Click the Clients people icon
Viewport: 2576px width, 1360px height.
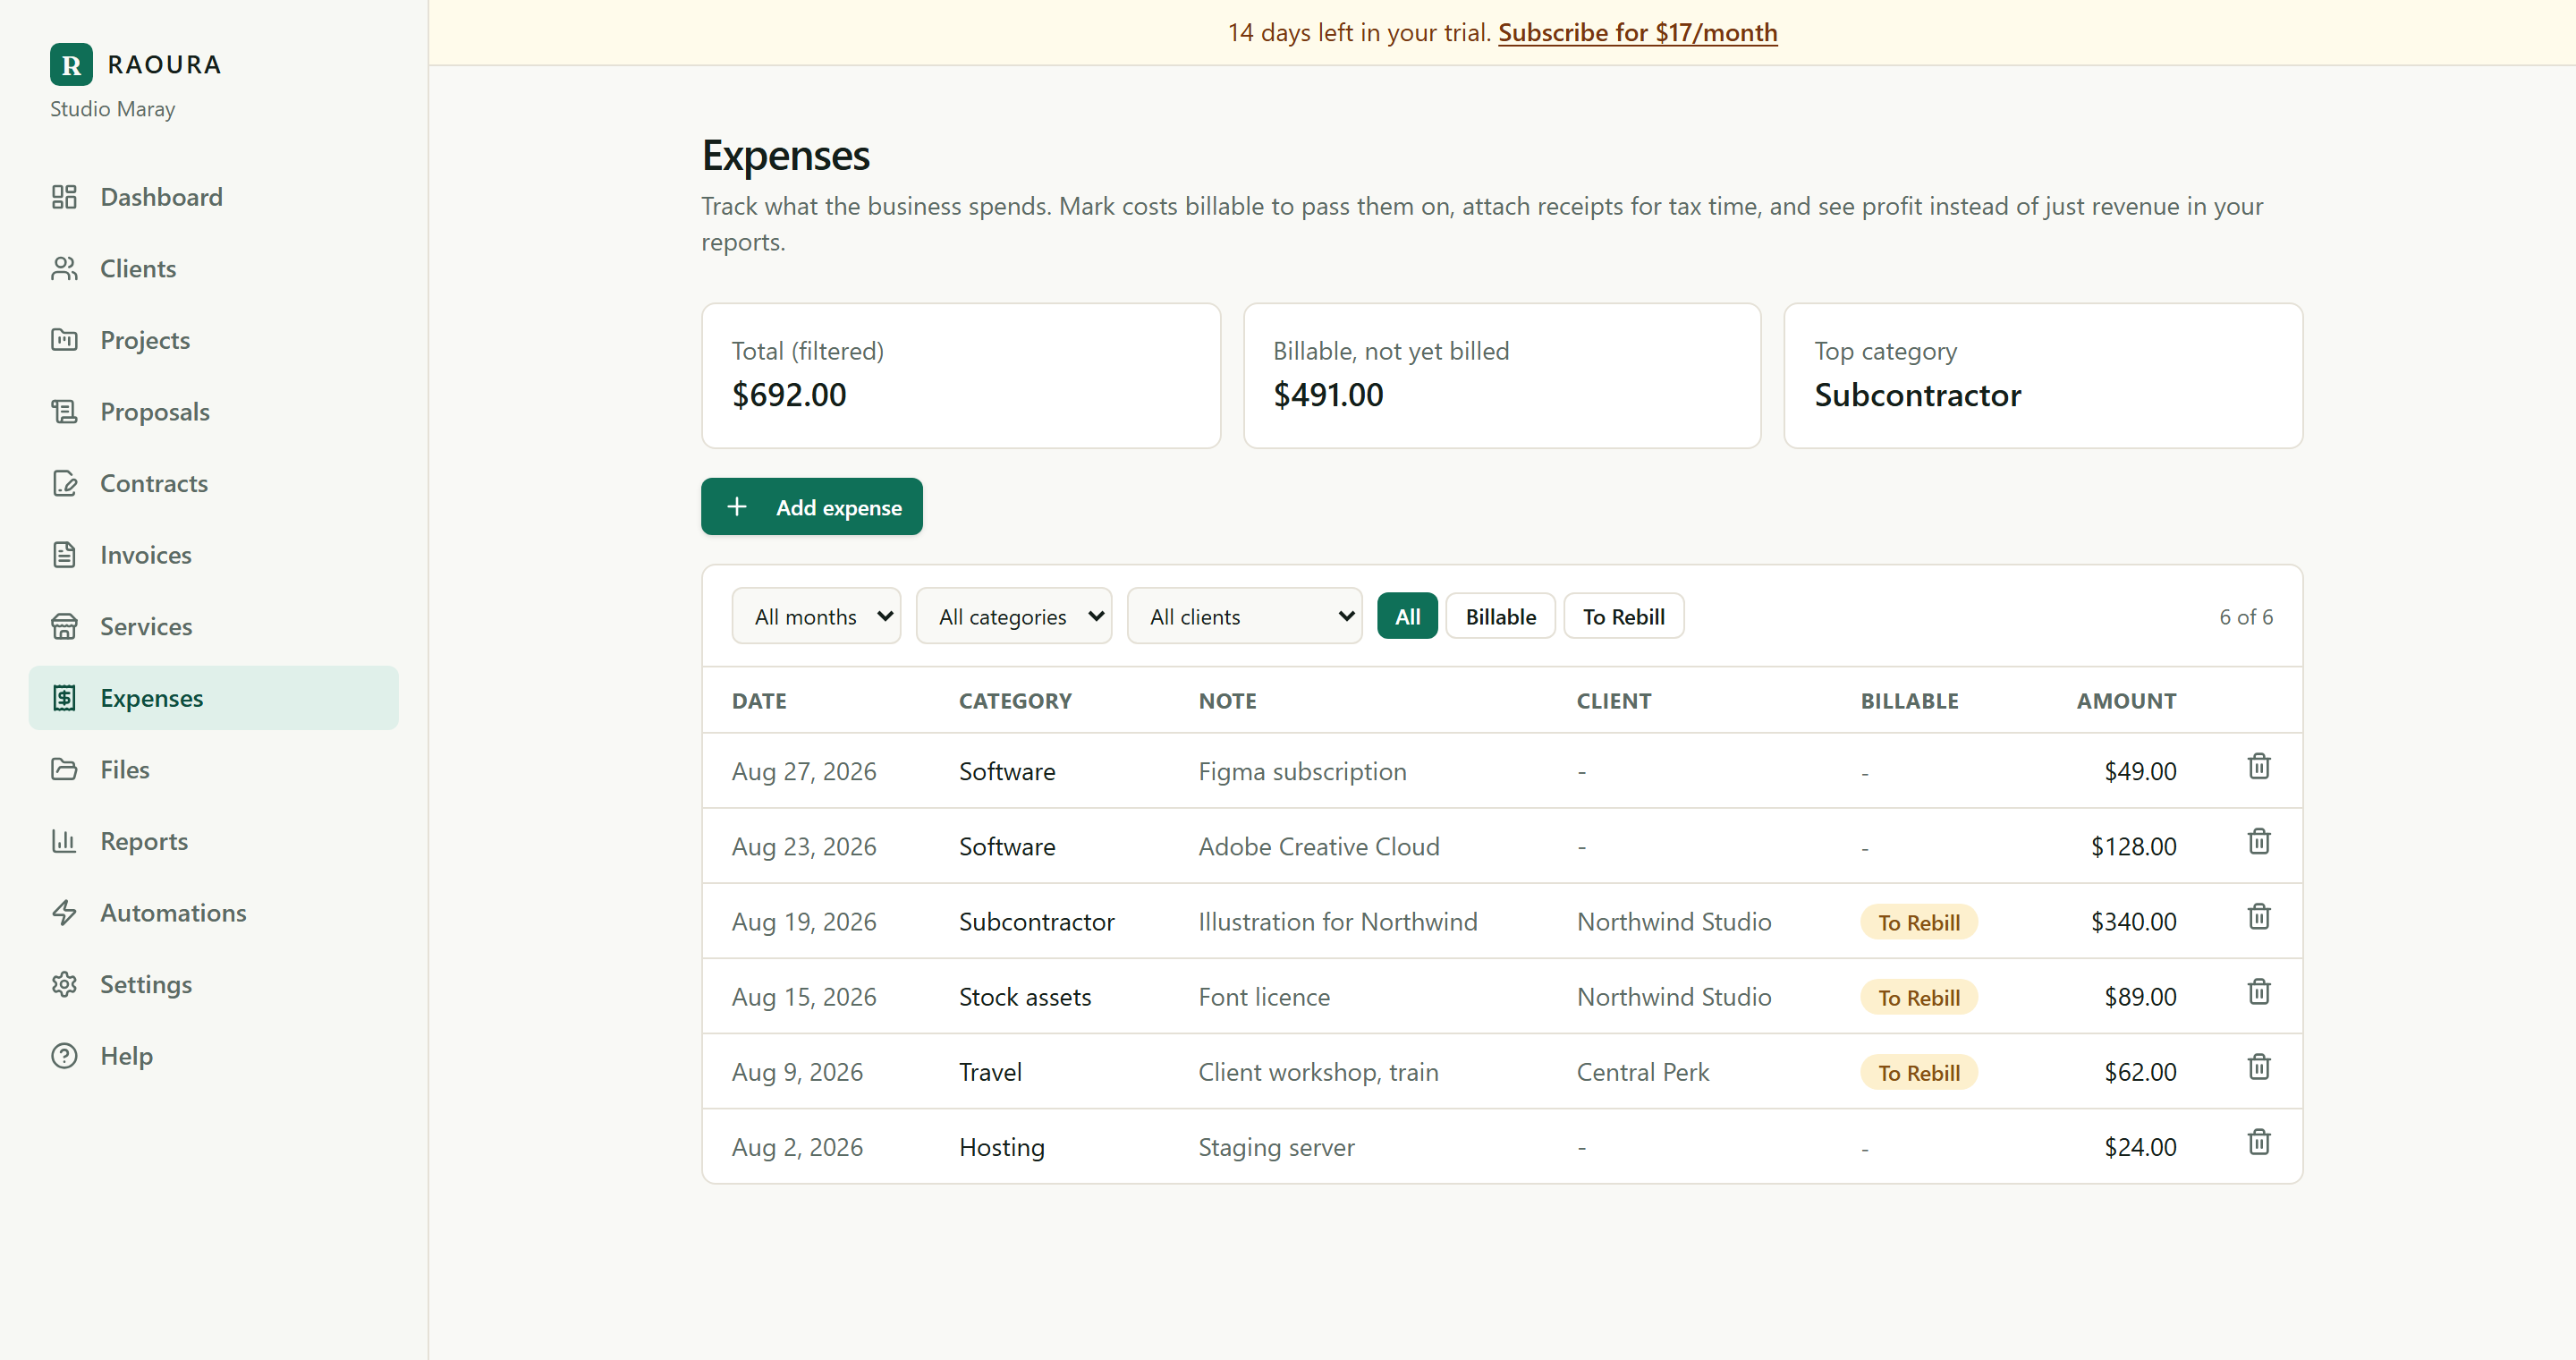click(x=64, y=269)
